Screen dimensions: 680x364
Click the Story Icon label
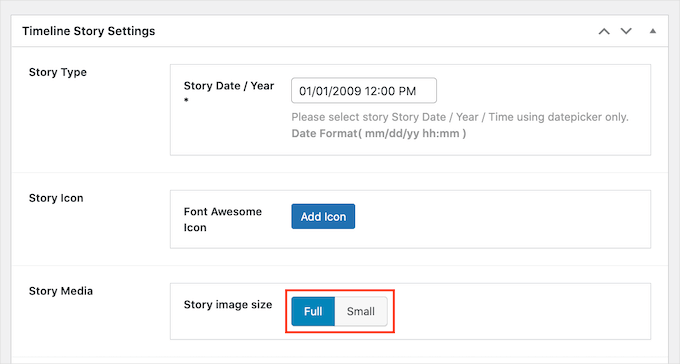[x=56, y=198]
